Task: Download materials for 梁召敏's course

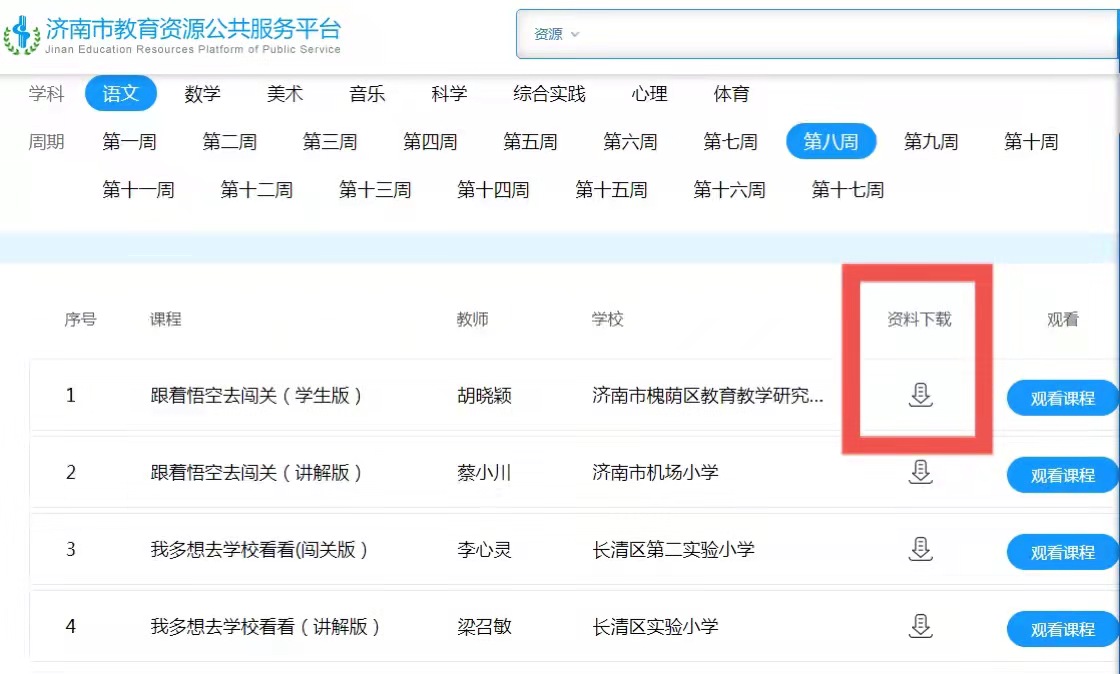Action: tap(920, 626)
